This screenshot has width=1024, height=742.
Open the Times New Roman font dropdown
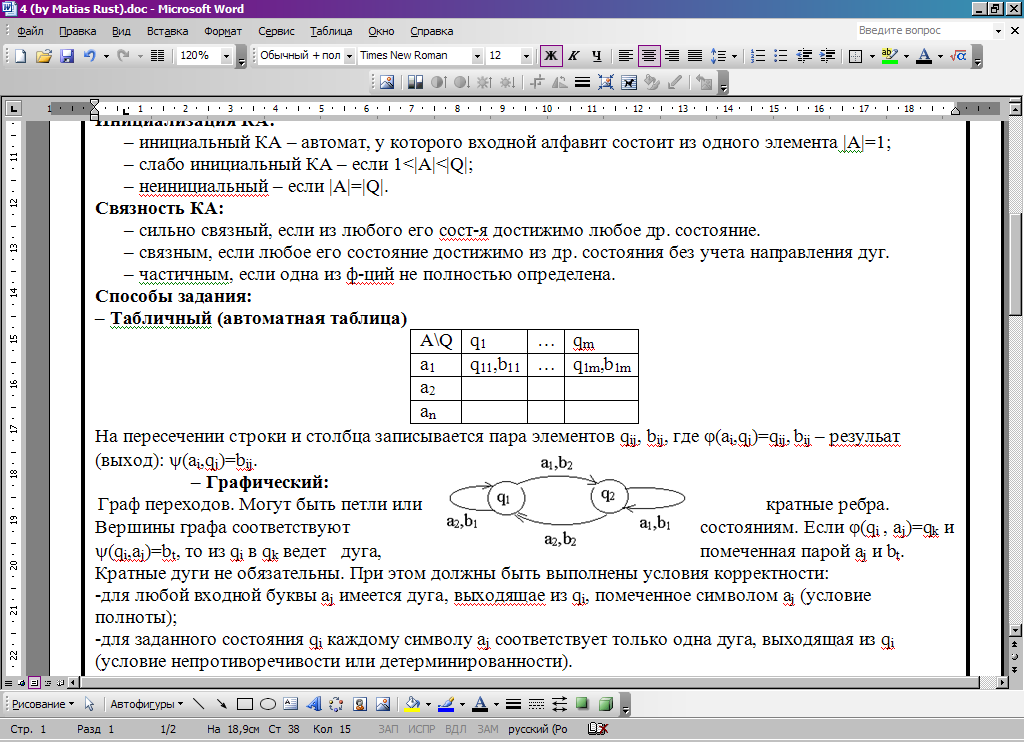pos(477,56)
